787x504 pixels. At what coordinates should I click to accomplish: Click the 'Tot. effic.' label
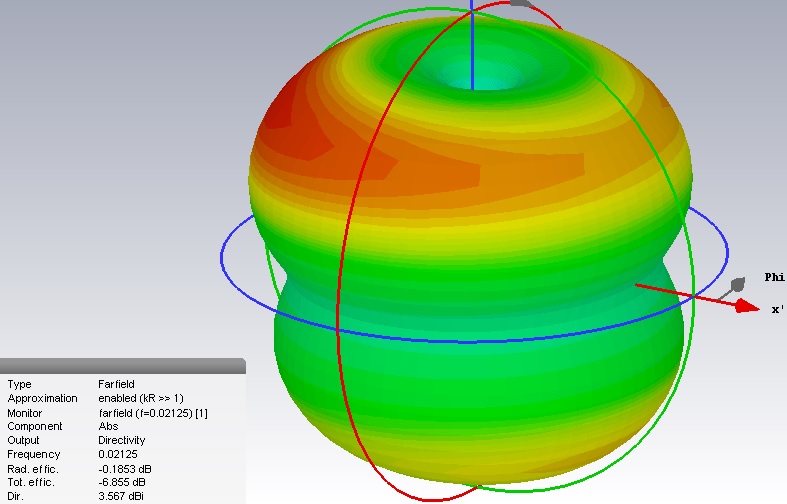pyautogui.click(x=31, y=482)
